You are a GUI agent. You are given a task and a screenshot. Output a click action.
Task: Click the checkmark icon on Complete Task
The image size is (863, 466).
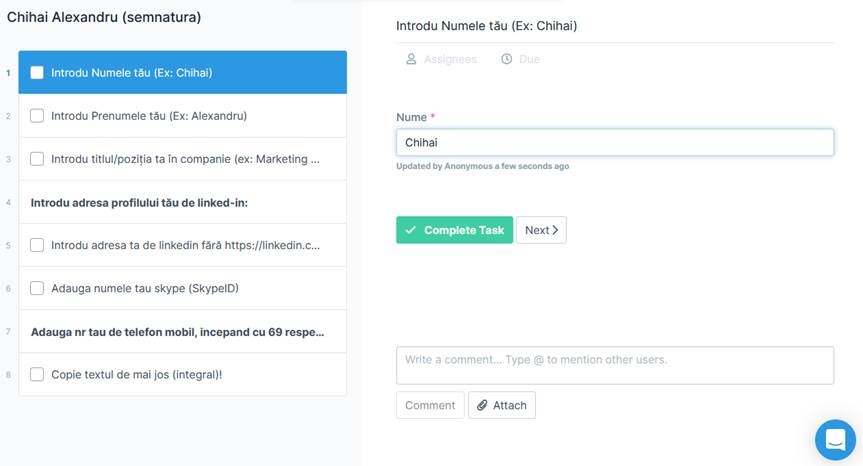click(x=411, y=230)
